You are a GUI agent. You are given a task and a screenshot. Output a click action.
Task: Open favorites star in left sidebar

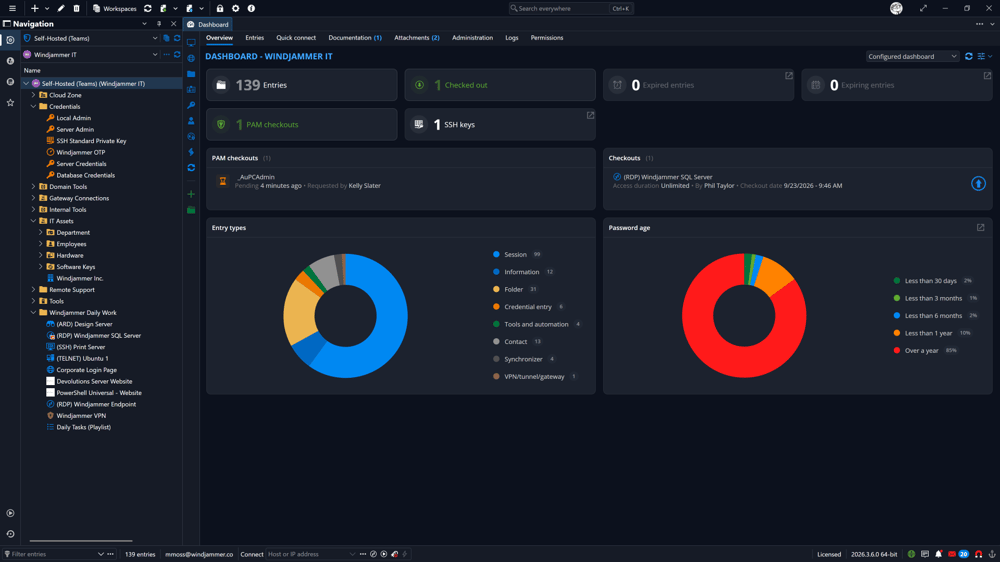click(x=10, y=102)
